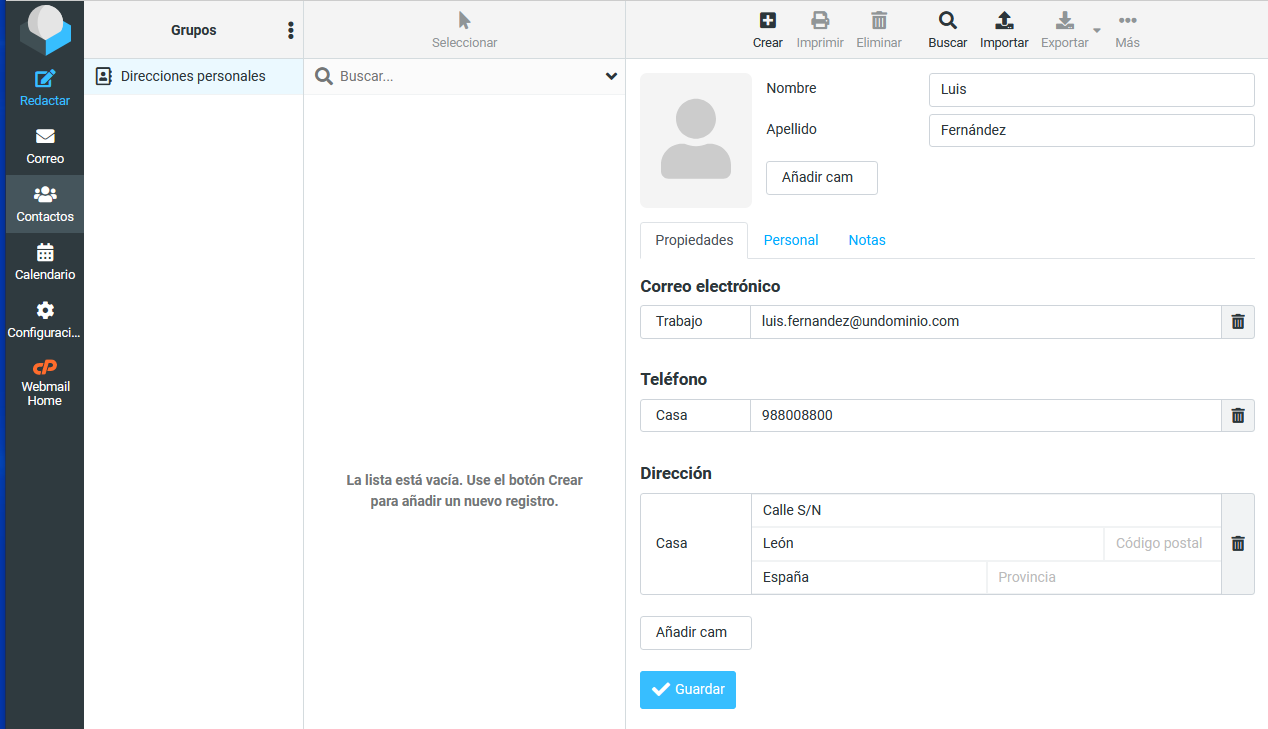Expand search options chevron
The height and width of the screenshot is (729, 1268).
point(611,76)
